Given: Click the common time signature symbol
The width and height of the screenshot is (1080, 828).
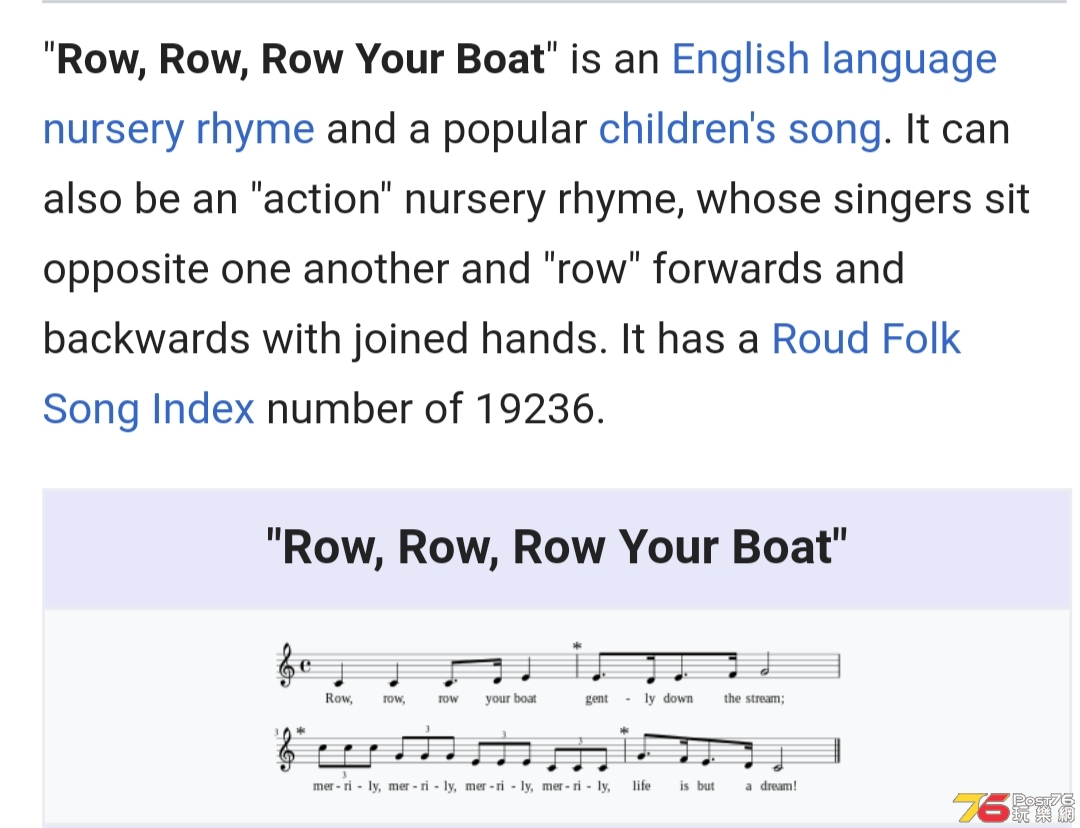Looking at the screenshot, I should [x=305, y=665].
